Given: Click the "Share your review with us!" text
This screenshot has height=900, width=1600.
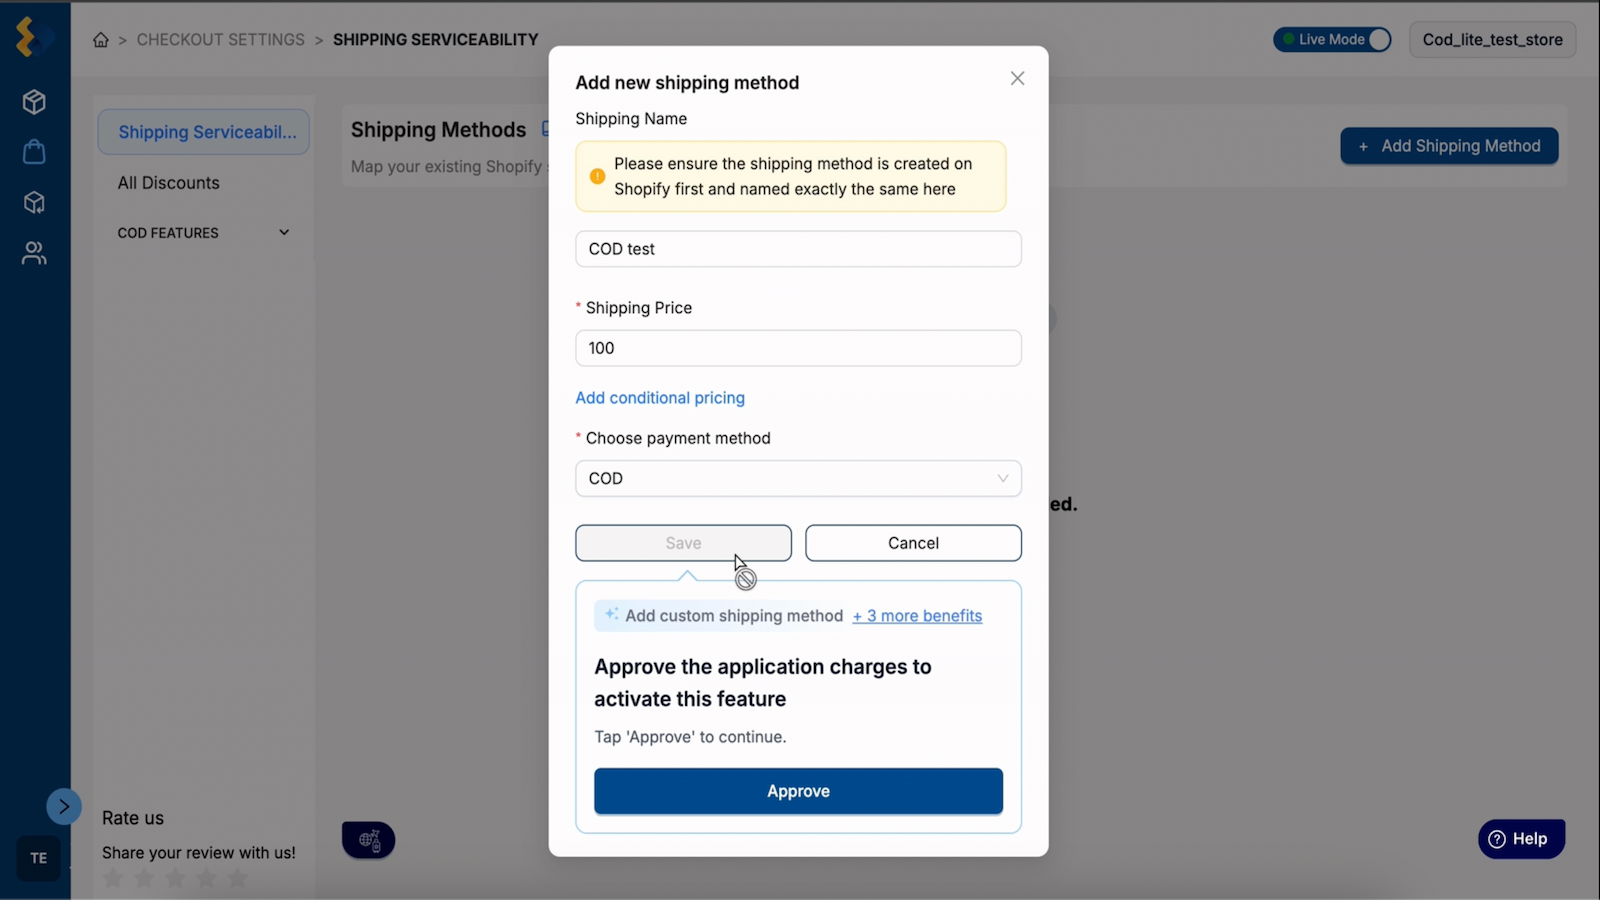Looking at the screenshot, I should pos(199,853).
